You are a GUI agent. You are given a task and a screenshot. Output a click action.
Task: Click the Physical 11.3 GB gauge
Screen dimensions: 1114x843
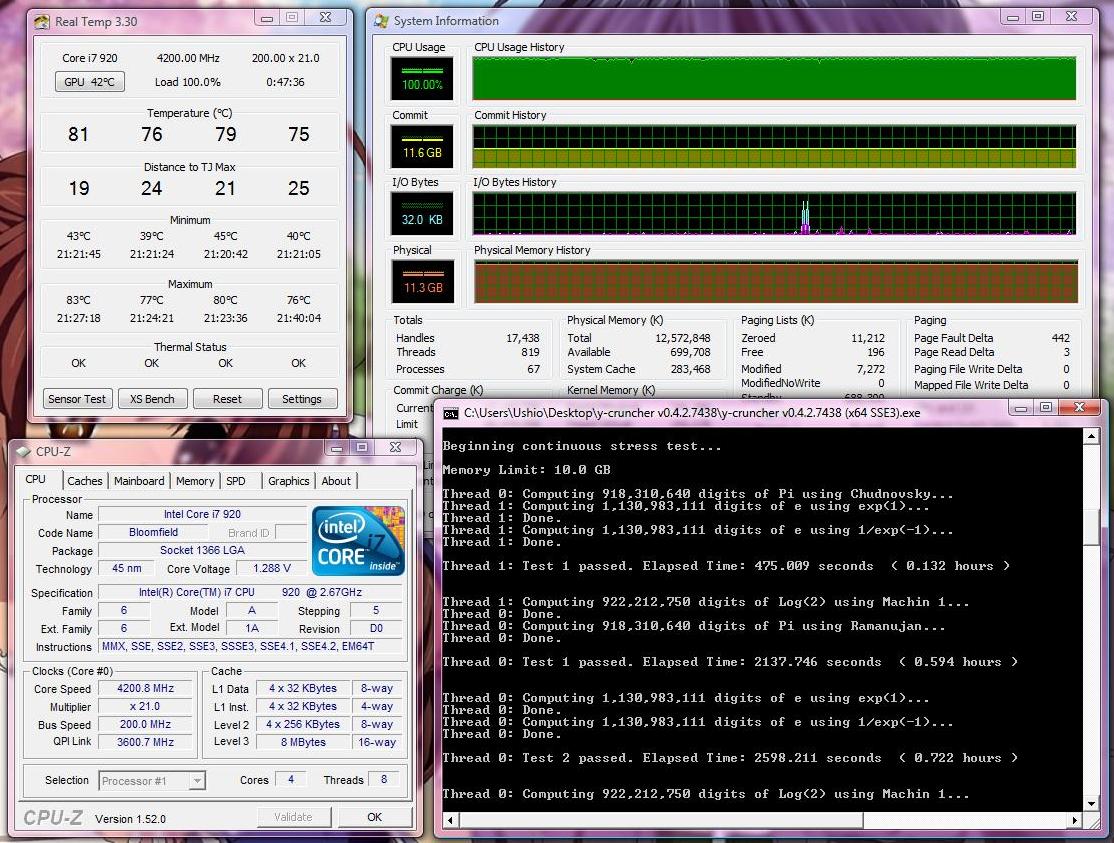point(422,281)
